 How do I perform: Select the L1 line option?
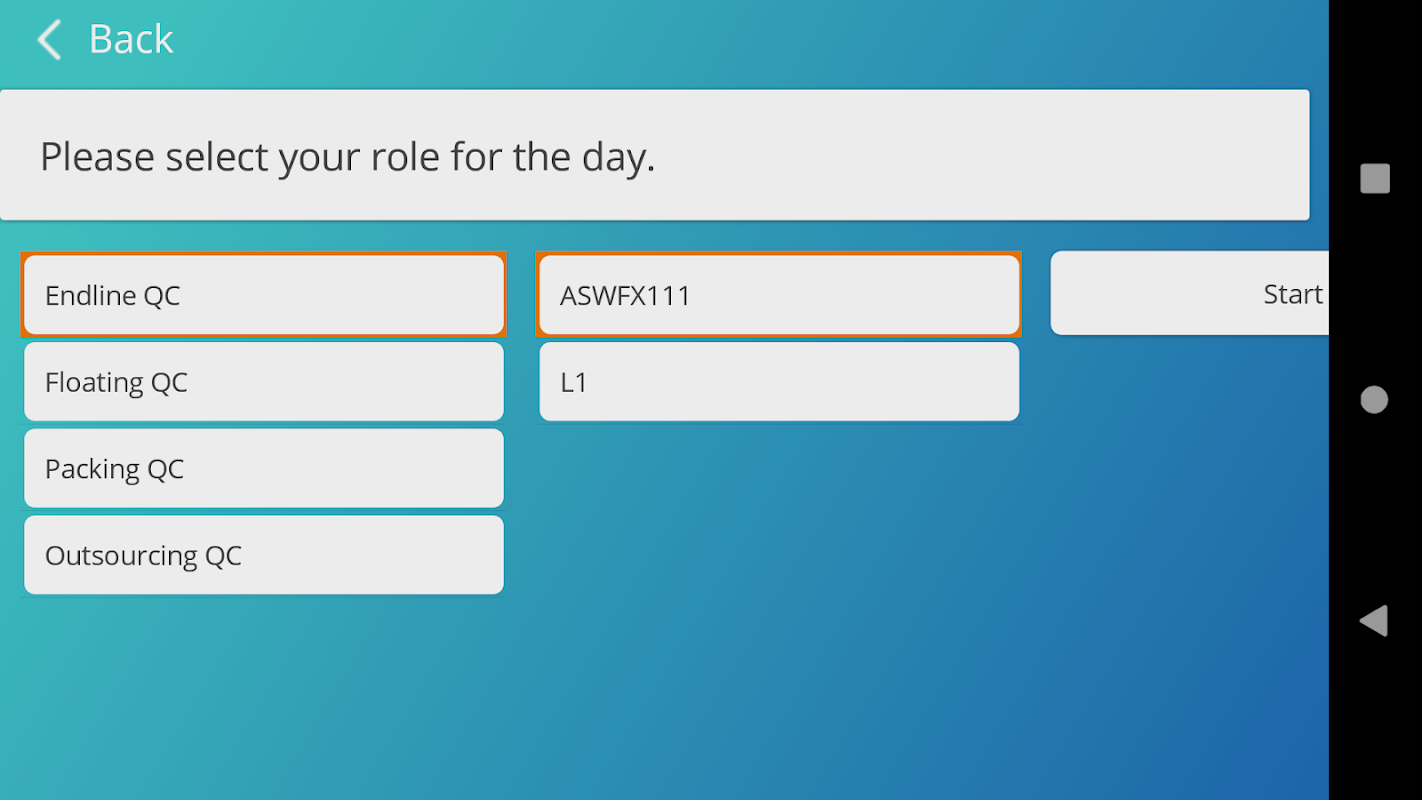click(x=779, y=382)
